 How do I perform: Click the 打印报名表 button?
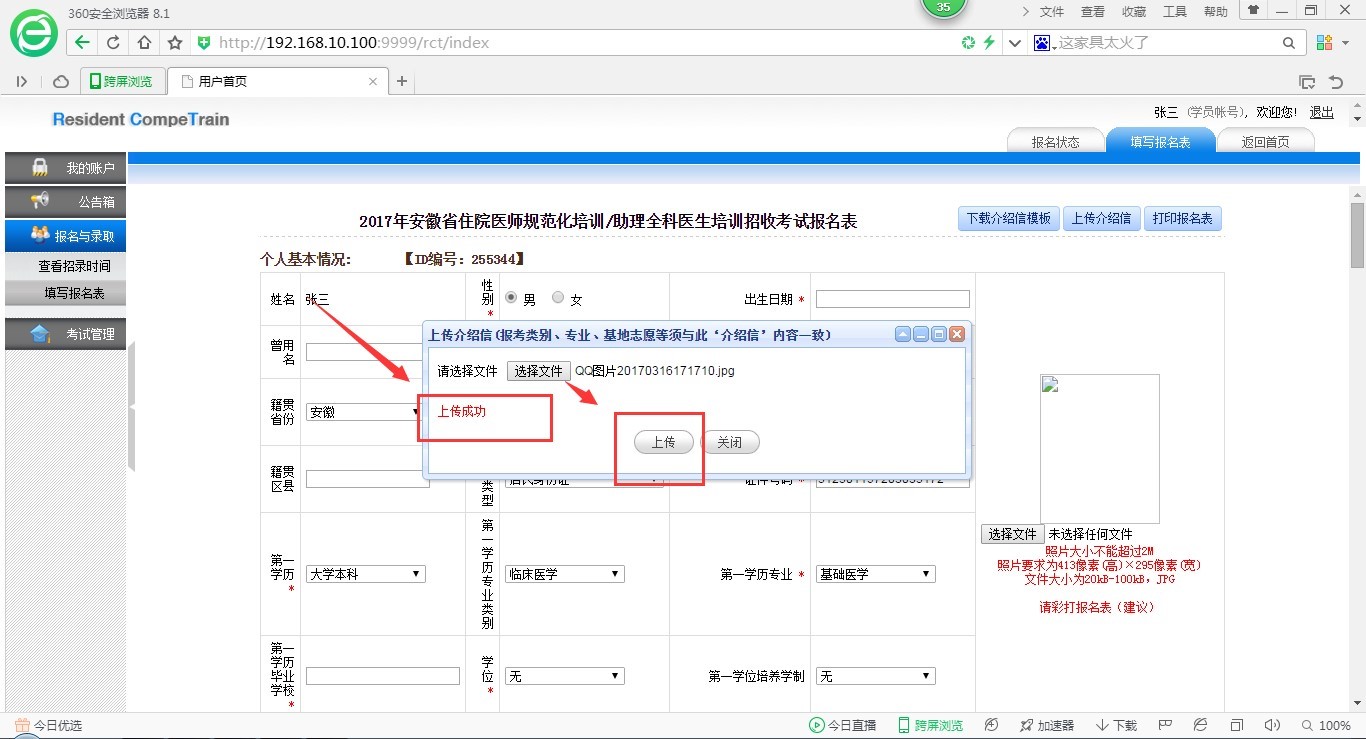point(1182,218)
